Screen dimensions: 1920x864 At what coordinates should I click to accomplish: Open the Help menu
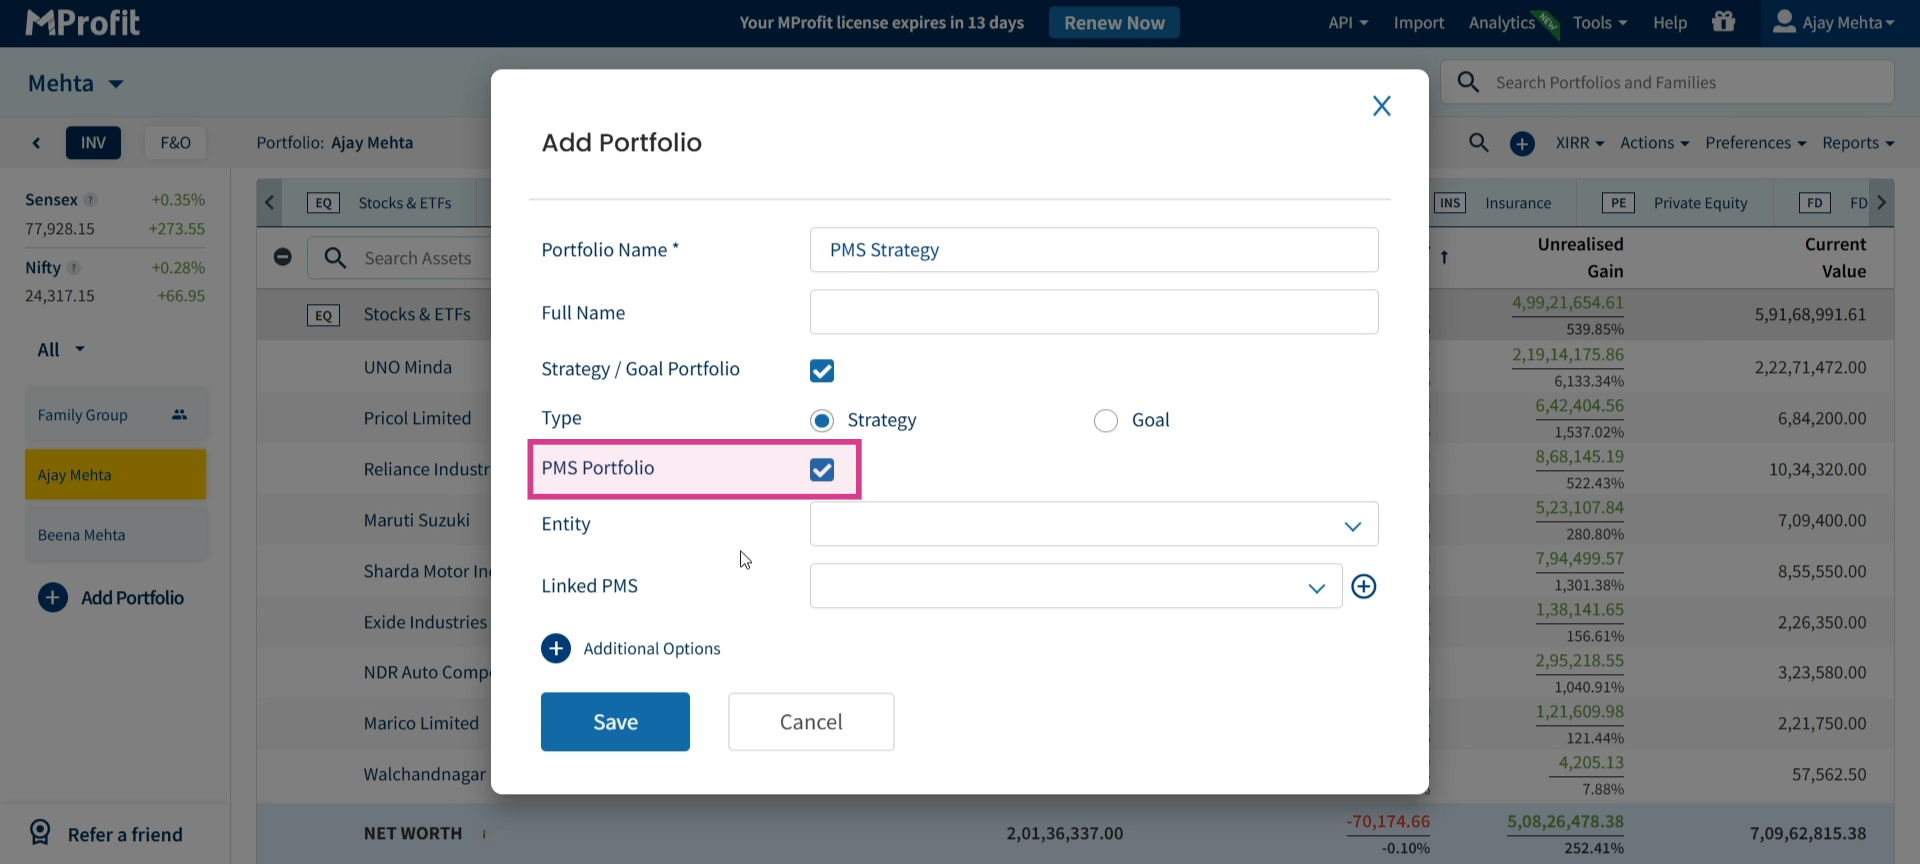(1670, 22)
